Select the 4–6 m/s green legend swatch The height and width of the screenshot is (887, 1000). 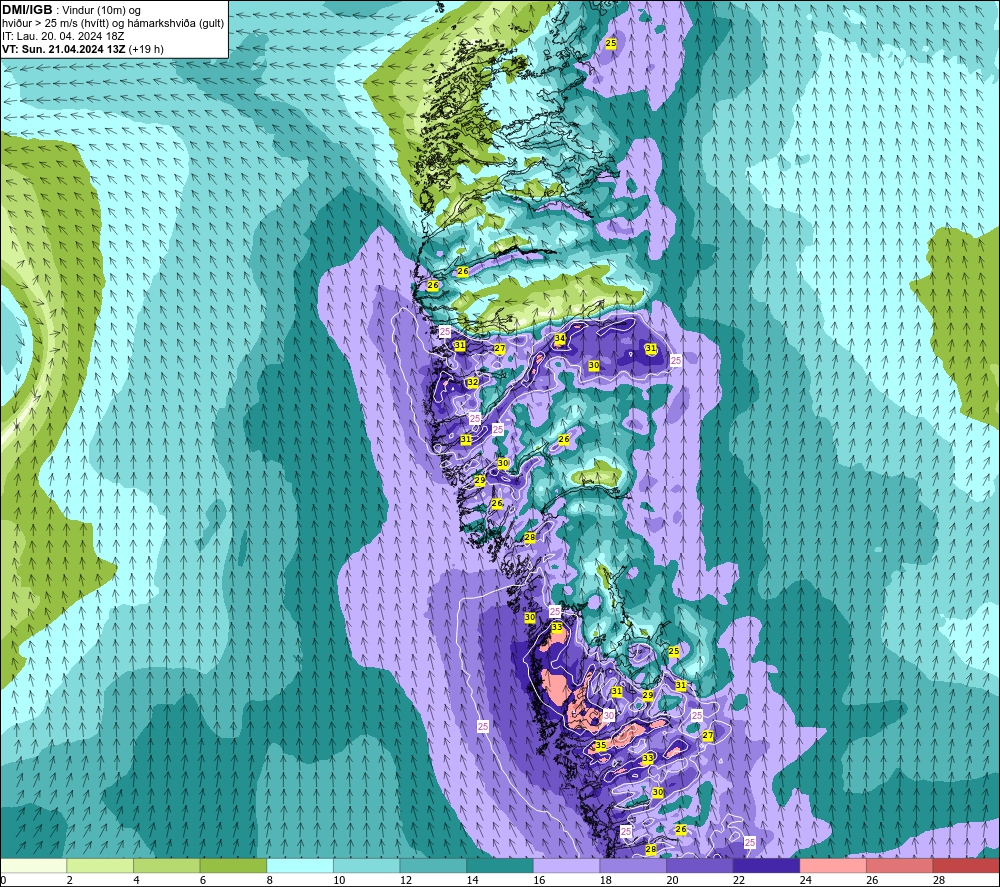[x=166, y=866]
